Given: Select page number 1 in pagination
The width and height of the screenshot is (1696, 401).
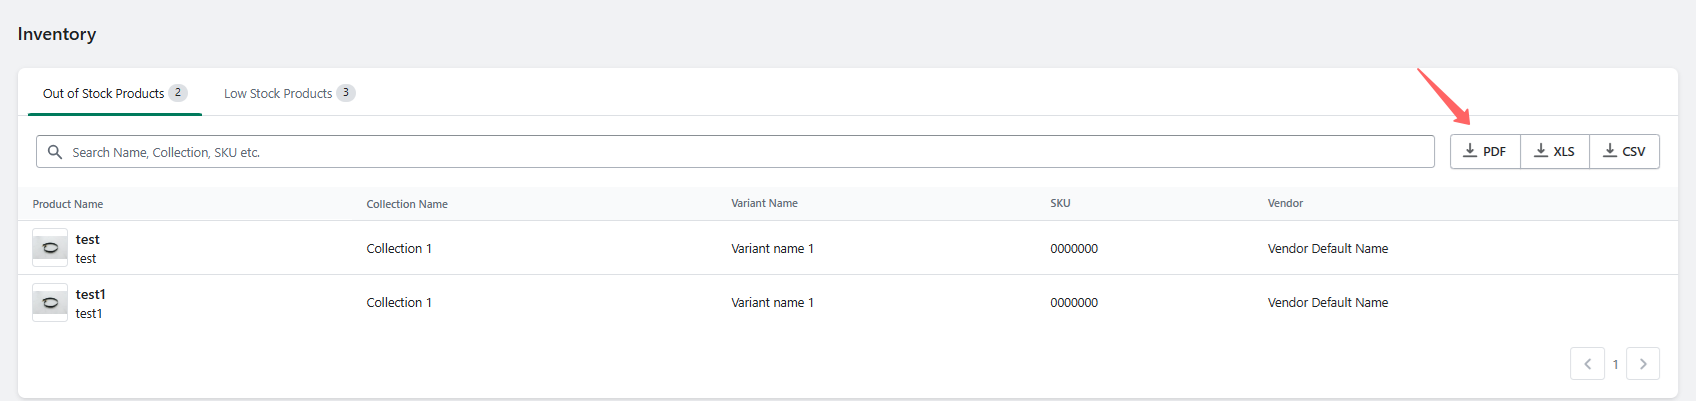Looking at the screenshot, I should tap(1615, 365).
